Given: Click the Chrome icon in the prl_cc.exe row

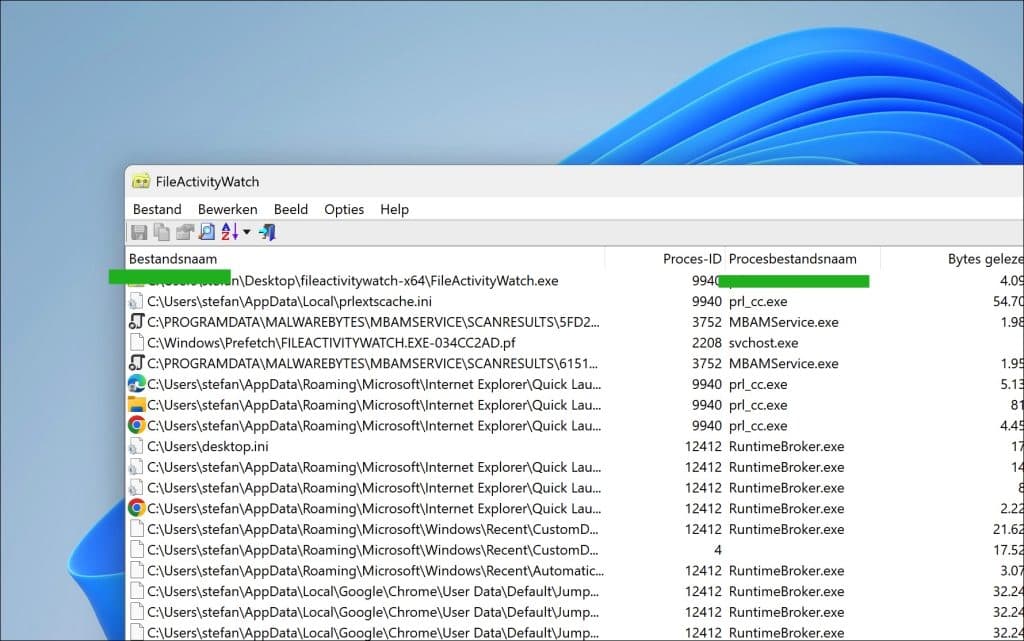Looking at the screenshot, I should 136,426.
